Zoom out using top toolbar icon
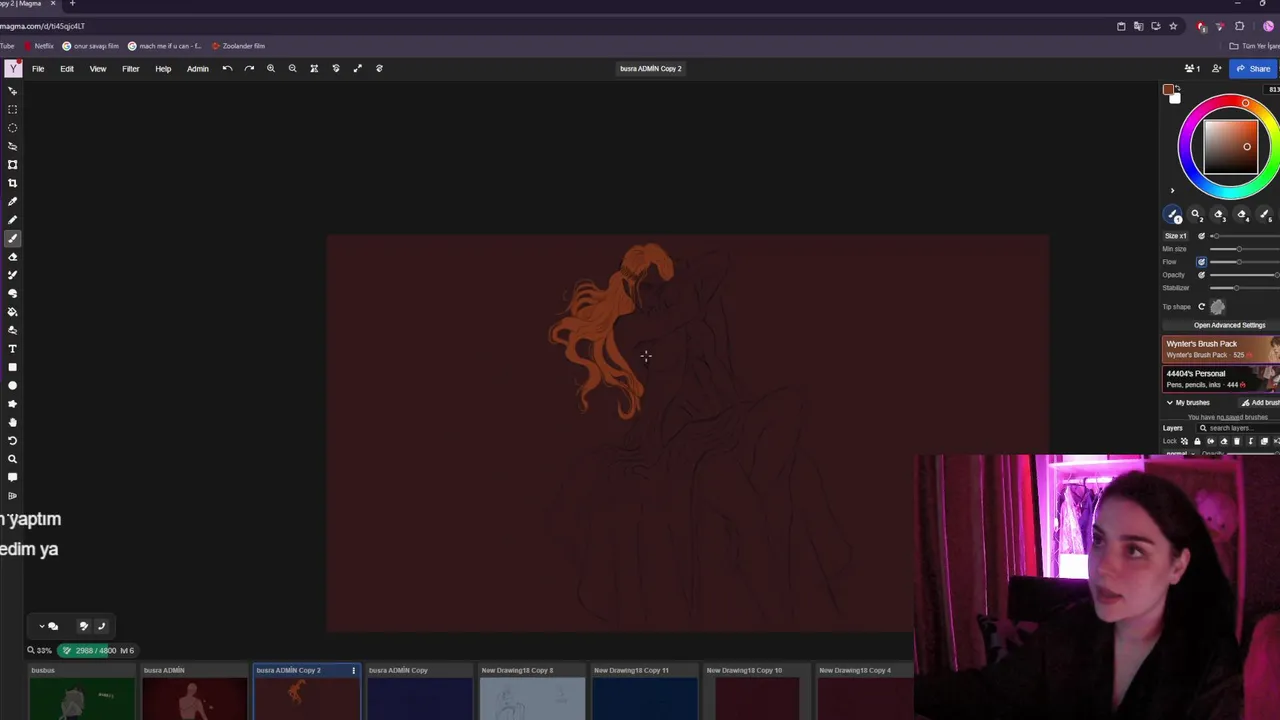This screenshot has height=720, width=1280. click(x=292, y=68)
